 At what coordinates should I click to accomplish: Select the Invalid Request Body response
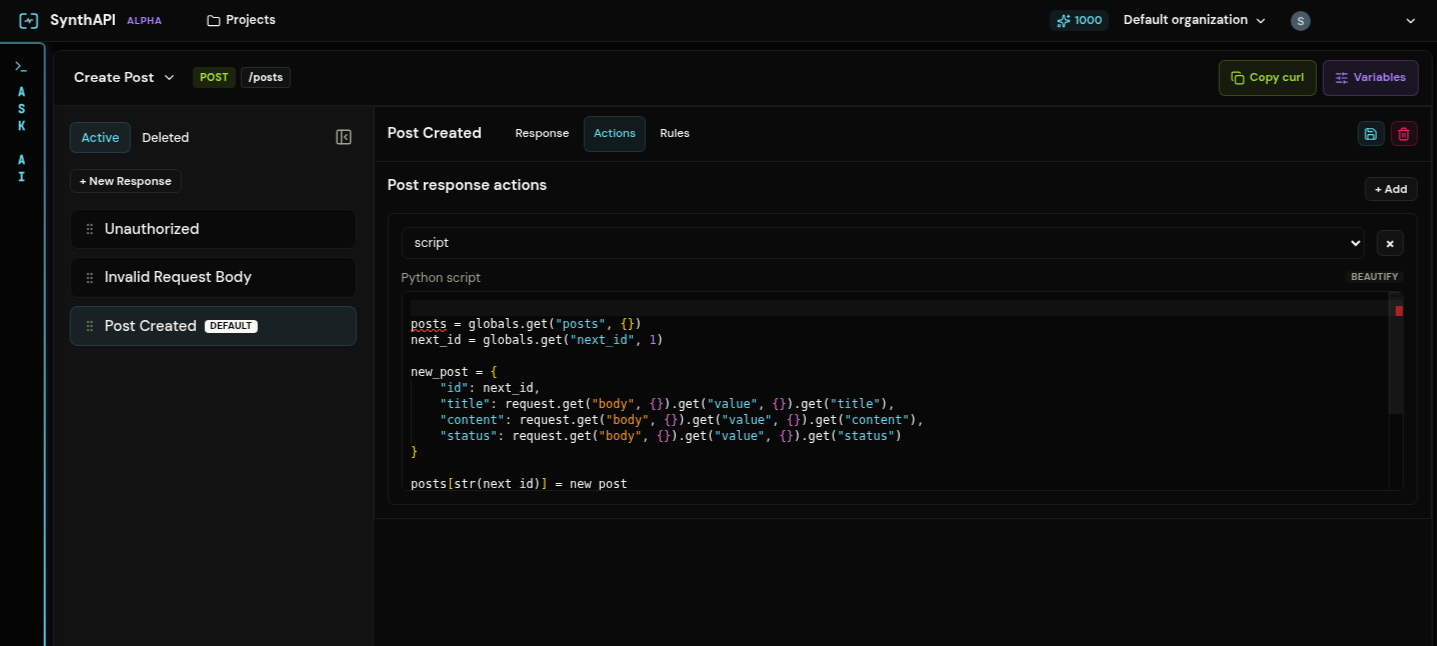pos(213,277)
